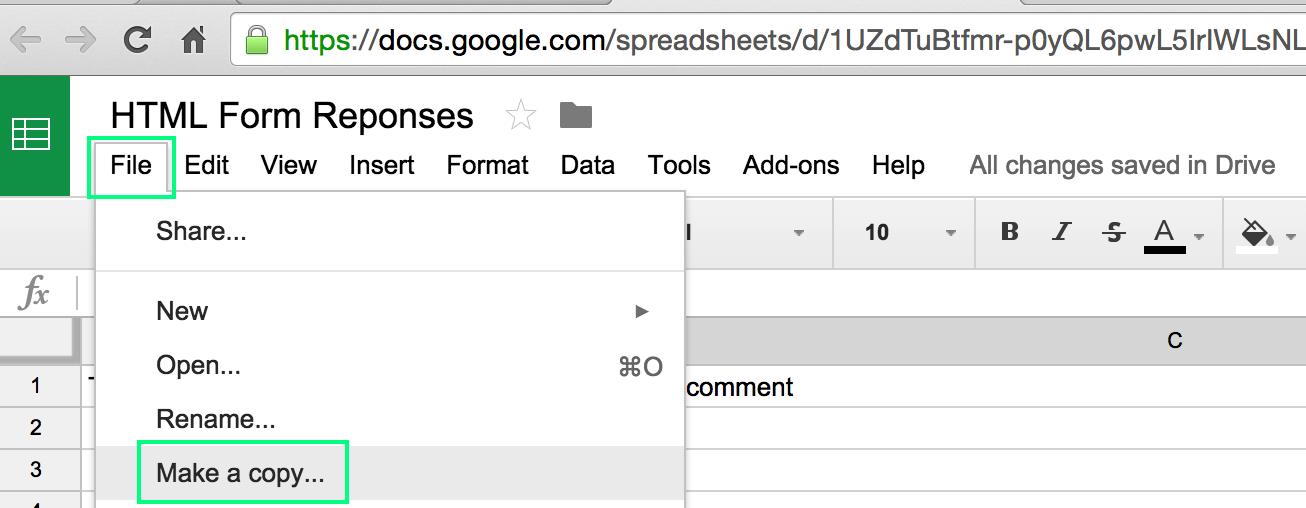Click the document title HTML Form Reponses

click(x=292, y=116)
